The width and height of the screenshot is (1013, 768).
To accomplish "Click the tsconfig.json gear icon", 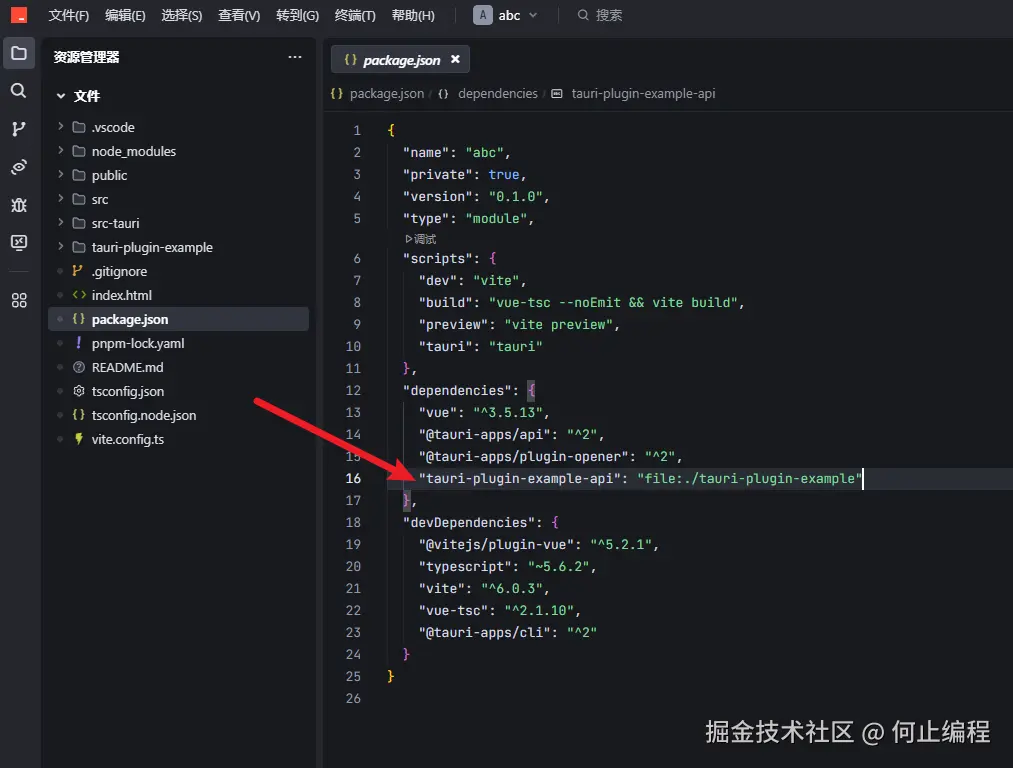I will (x=79, y=391).
